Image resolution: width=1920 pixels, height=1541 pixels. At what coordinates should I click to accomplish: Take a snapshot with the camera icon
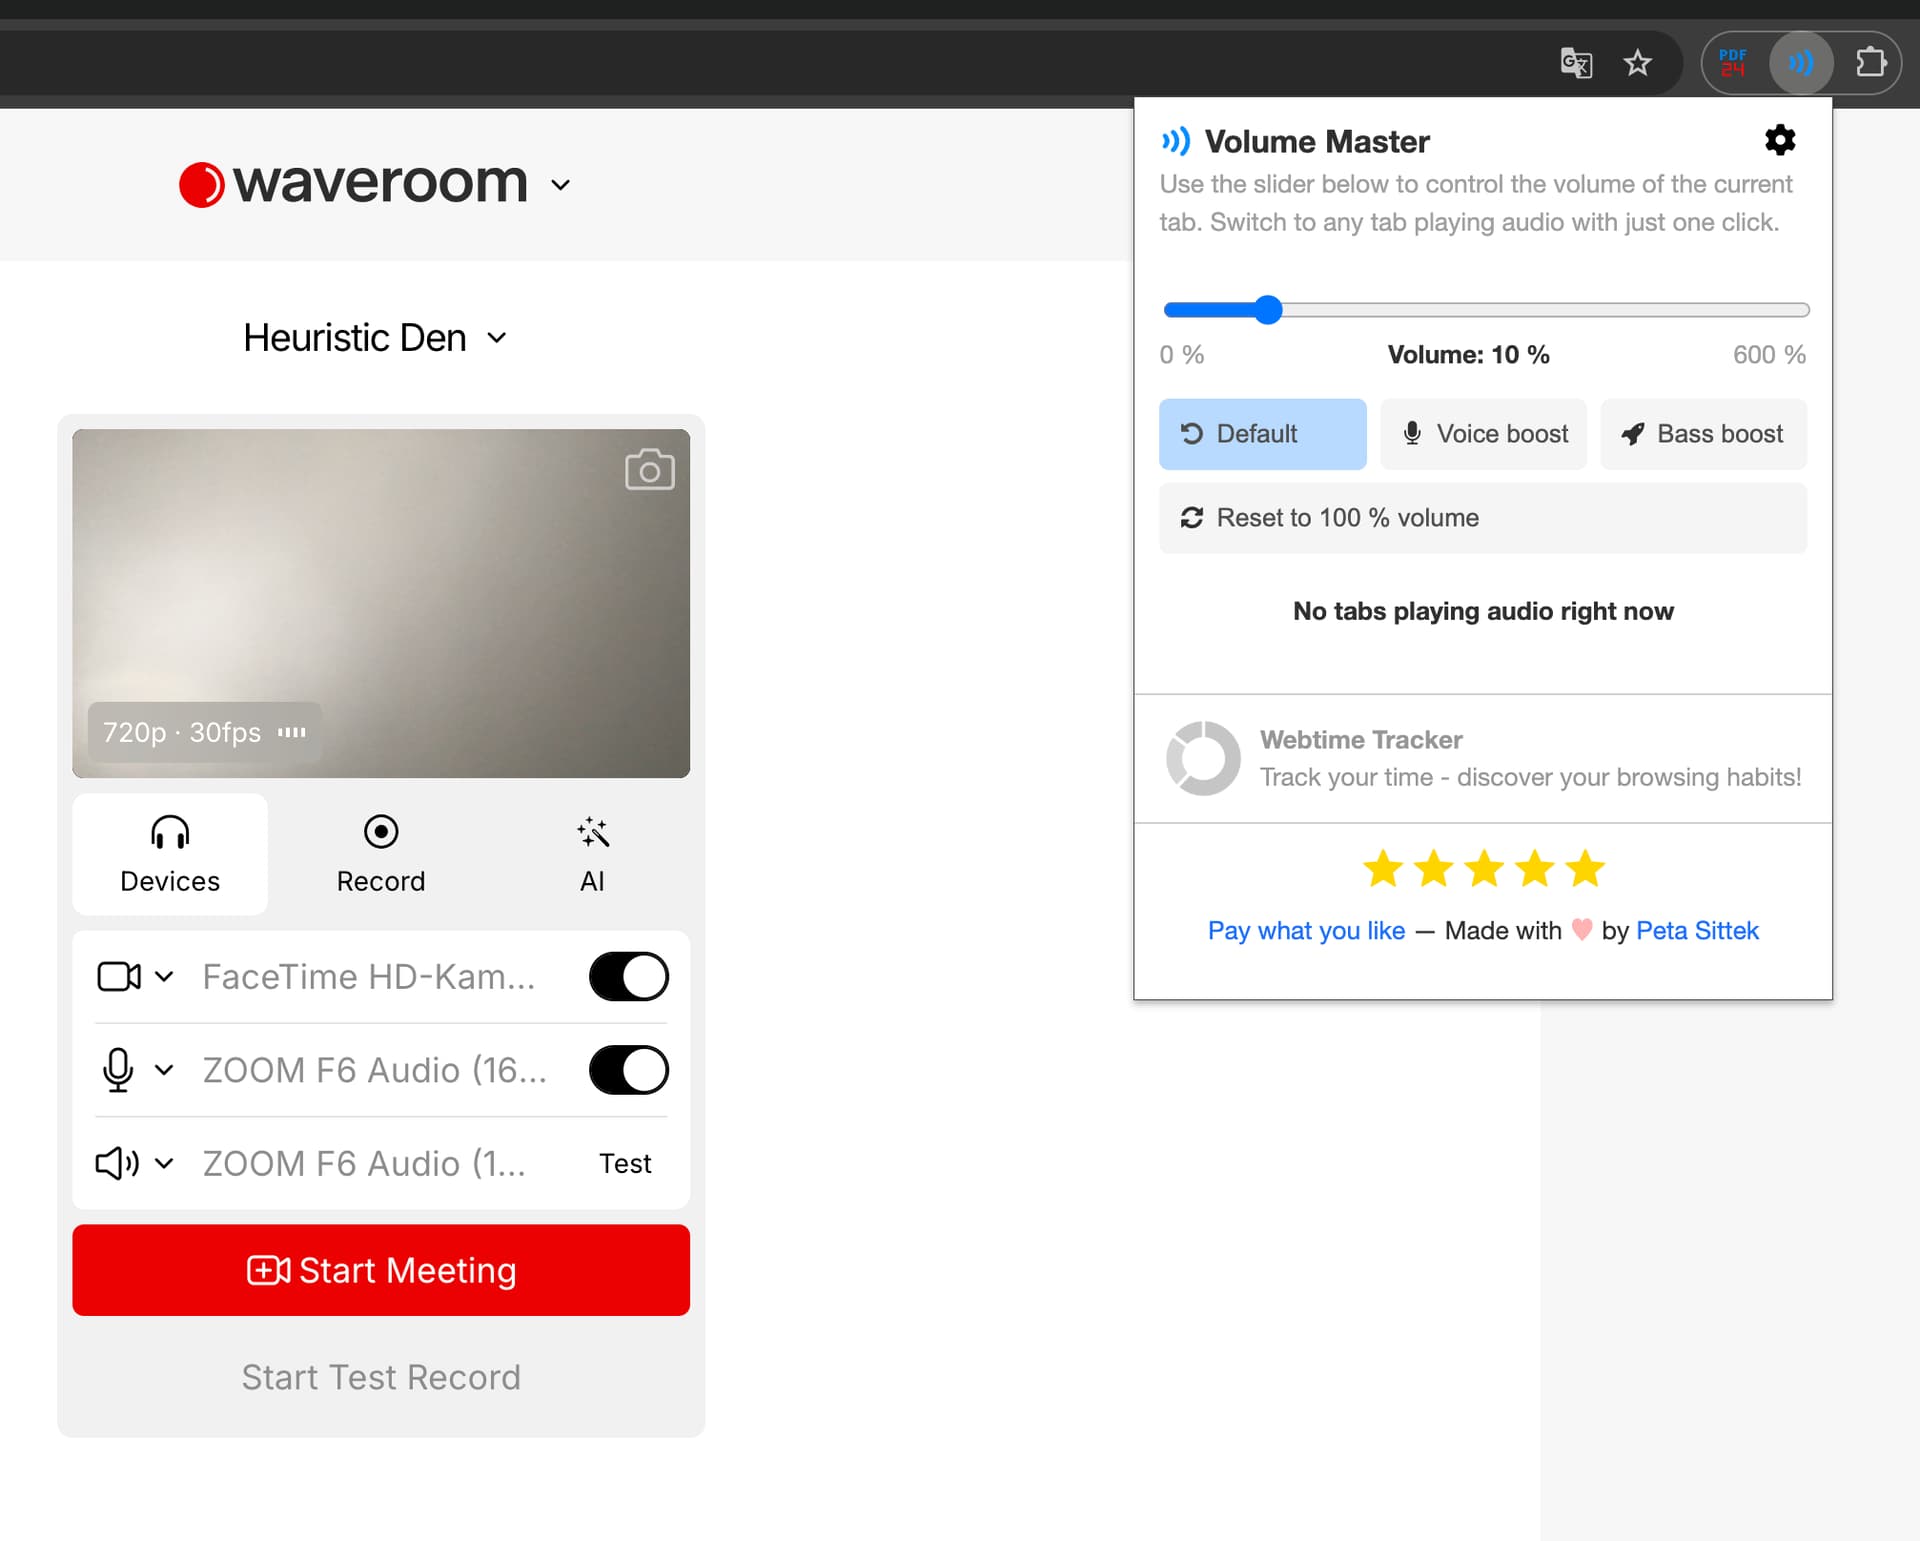(650, 469)
